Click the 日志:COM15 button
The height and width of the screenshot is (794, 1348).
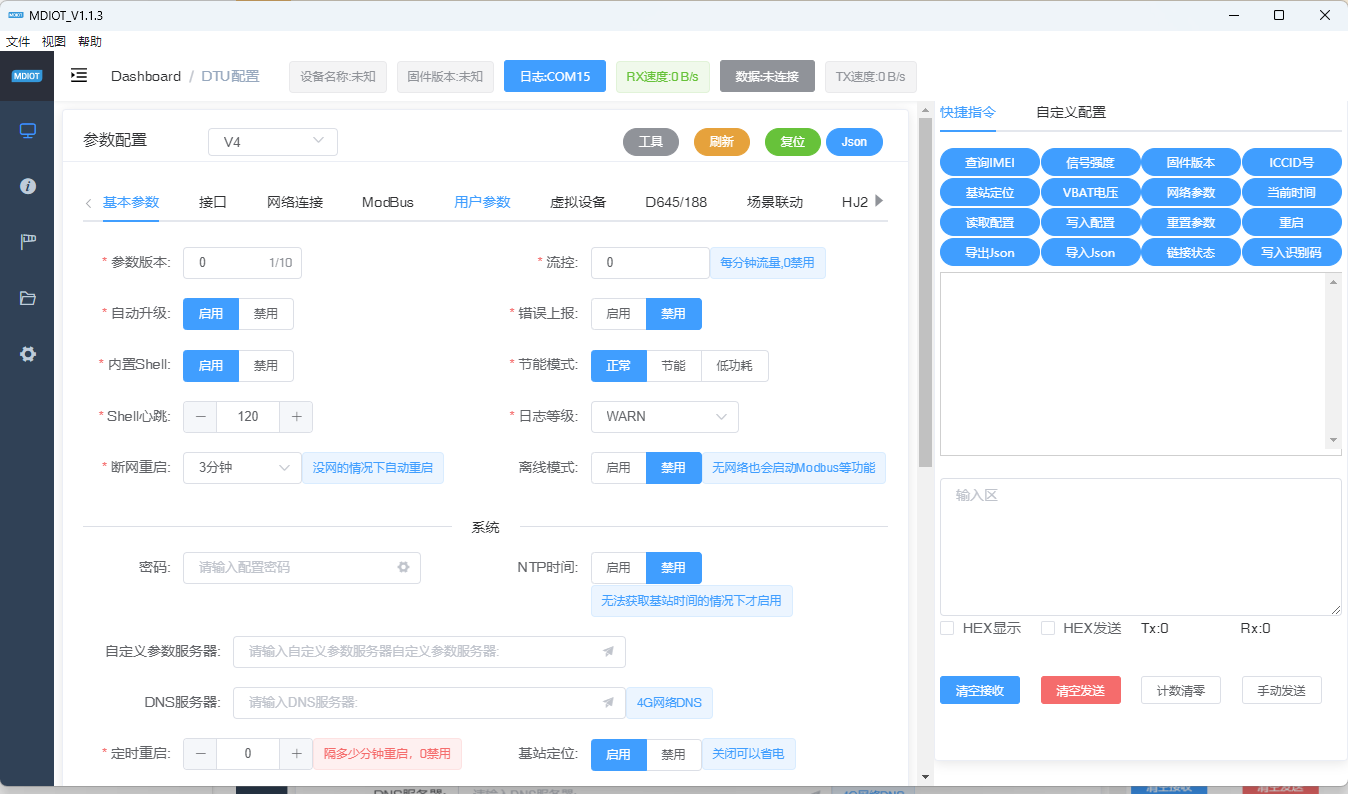point(555,77)
